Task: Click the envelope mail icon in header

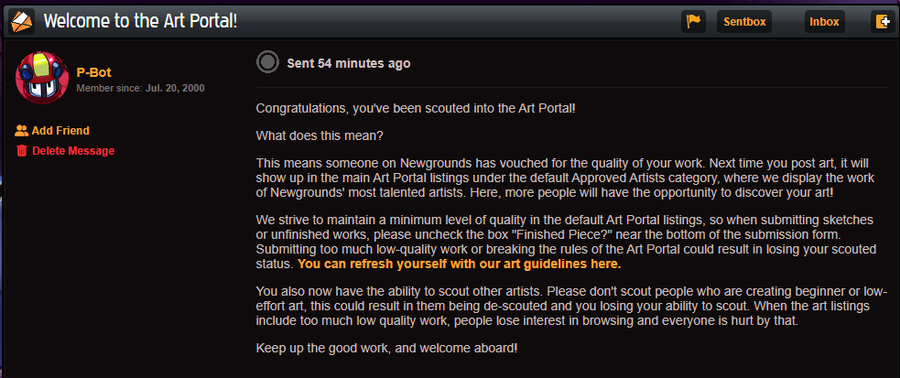Action: pyautogui.click(x=22, y=22)
